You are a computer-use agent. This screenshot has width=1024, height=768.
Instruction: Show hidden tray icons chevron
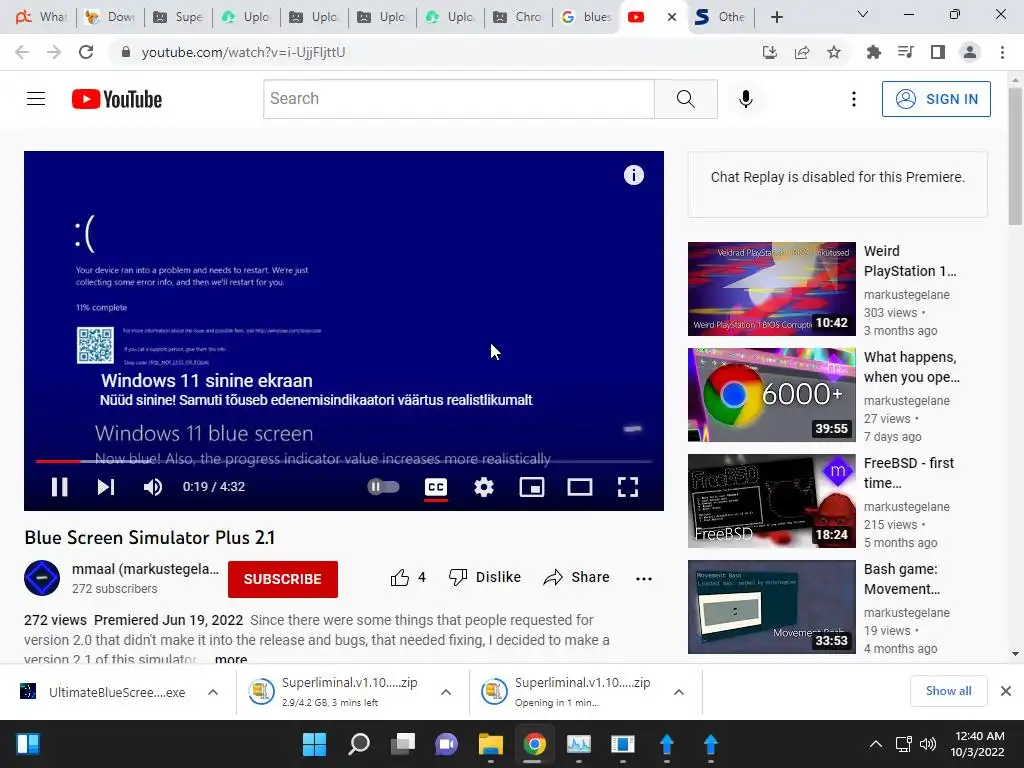(876, 744)
